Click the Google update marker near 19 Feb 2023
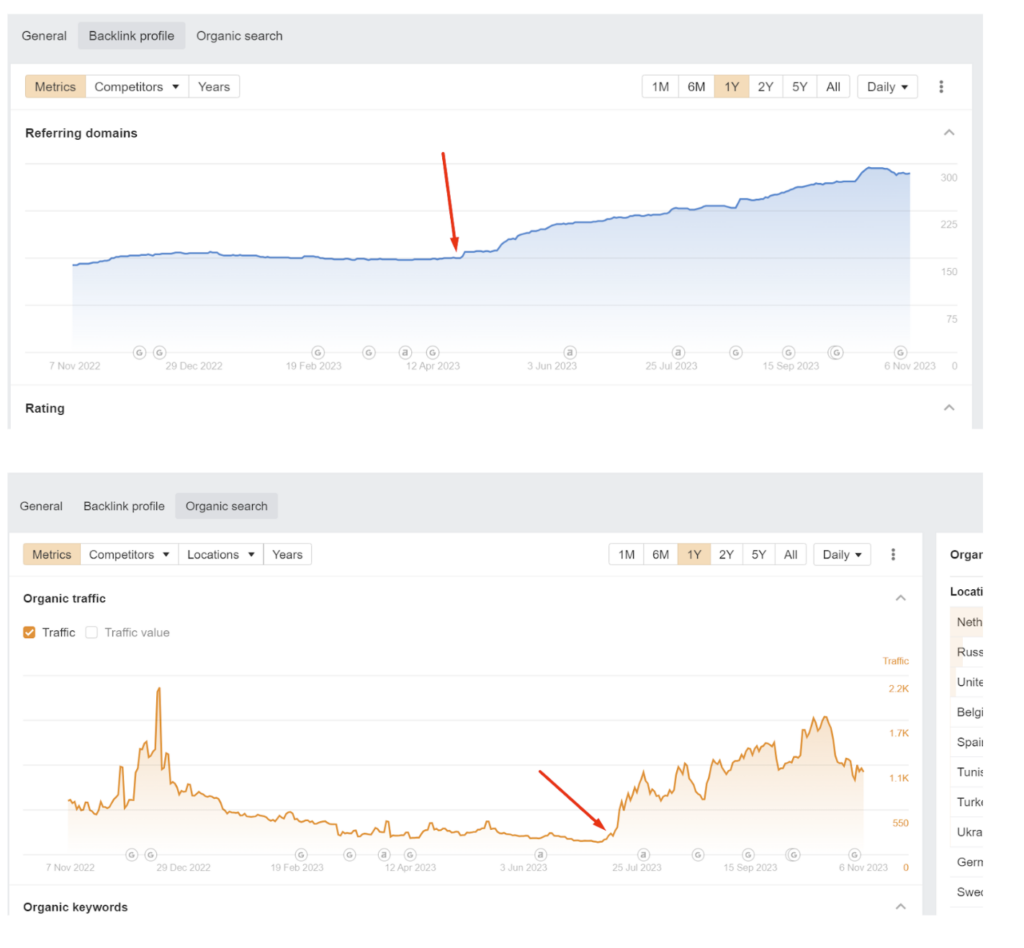The image size is (1024, 948). click(318, 352)
